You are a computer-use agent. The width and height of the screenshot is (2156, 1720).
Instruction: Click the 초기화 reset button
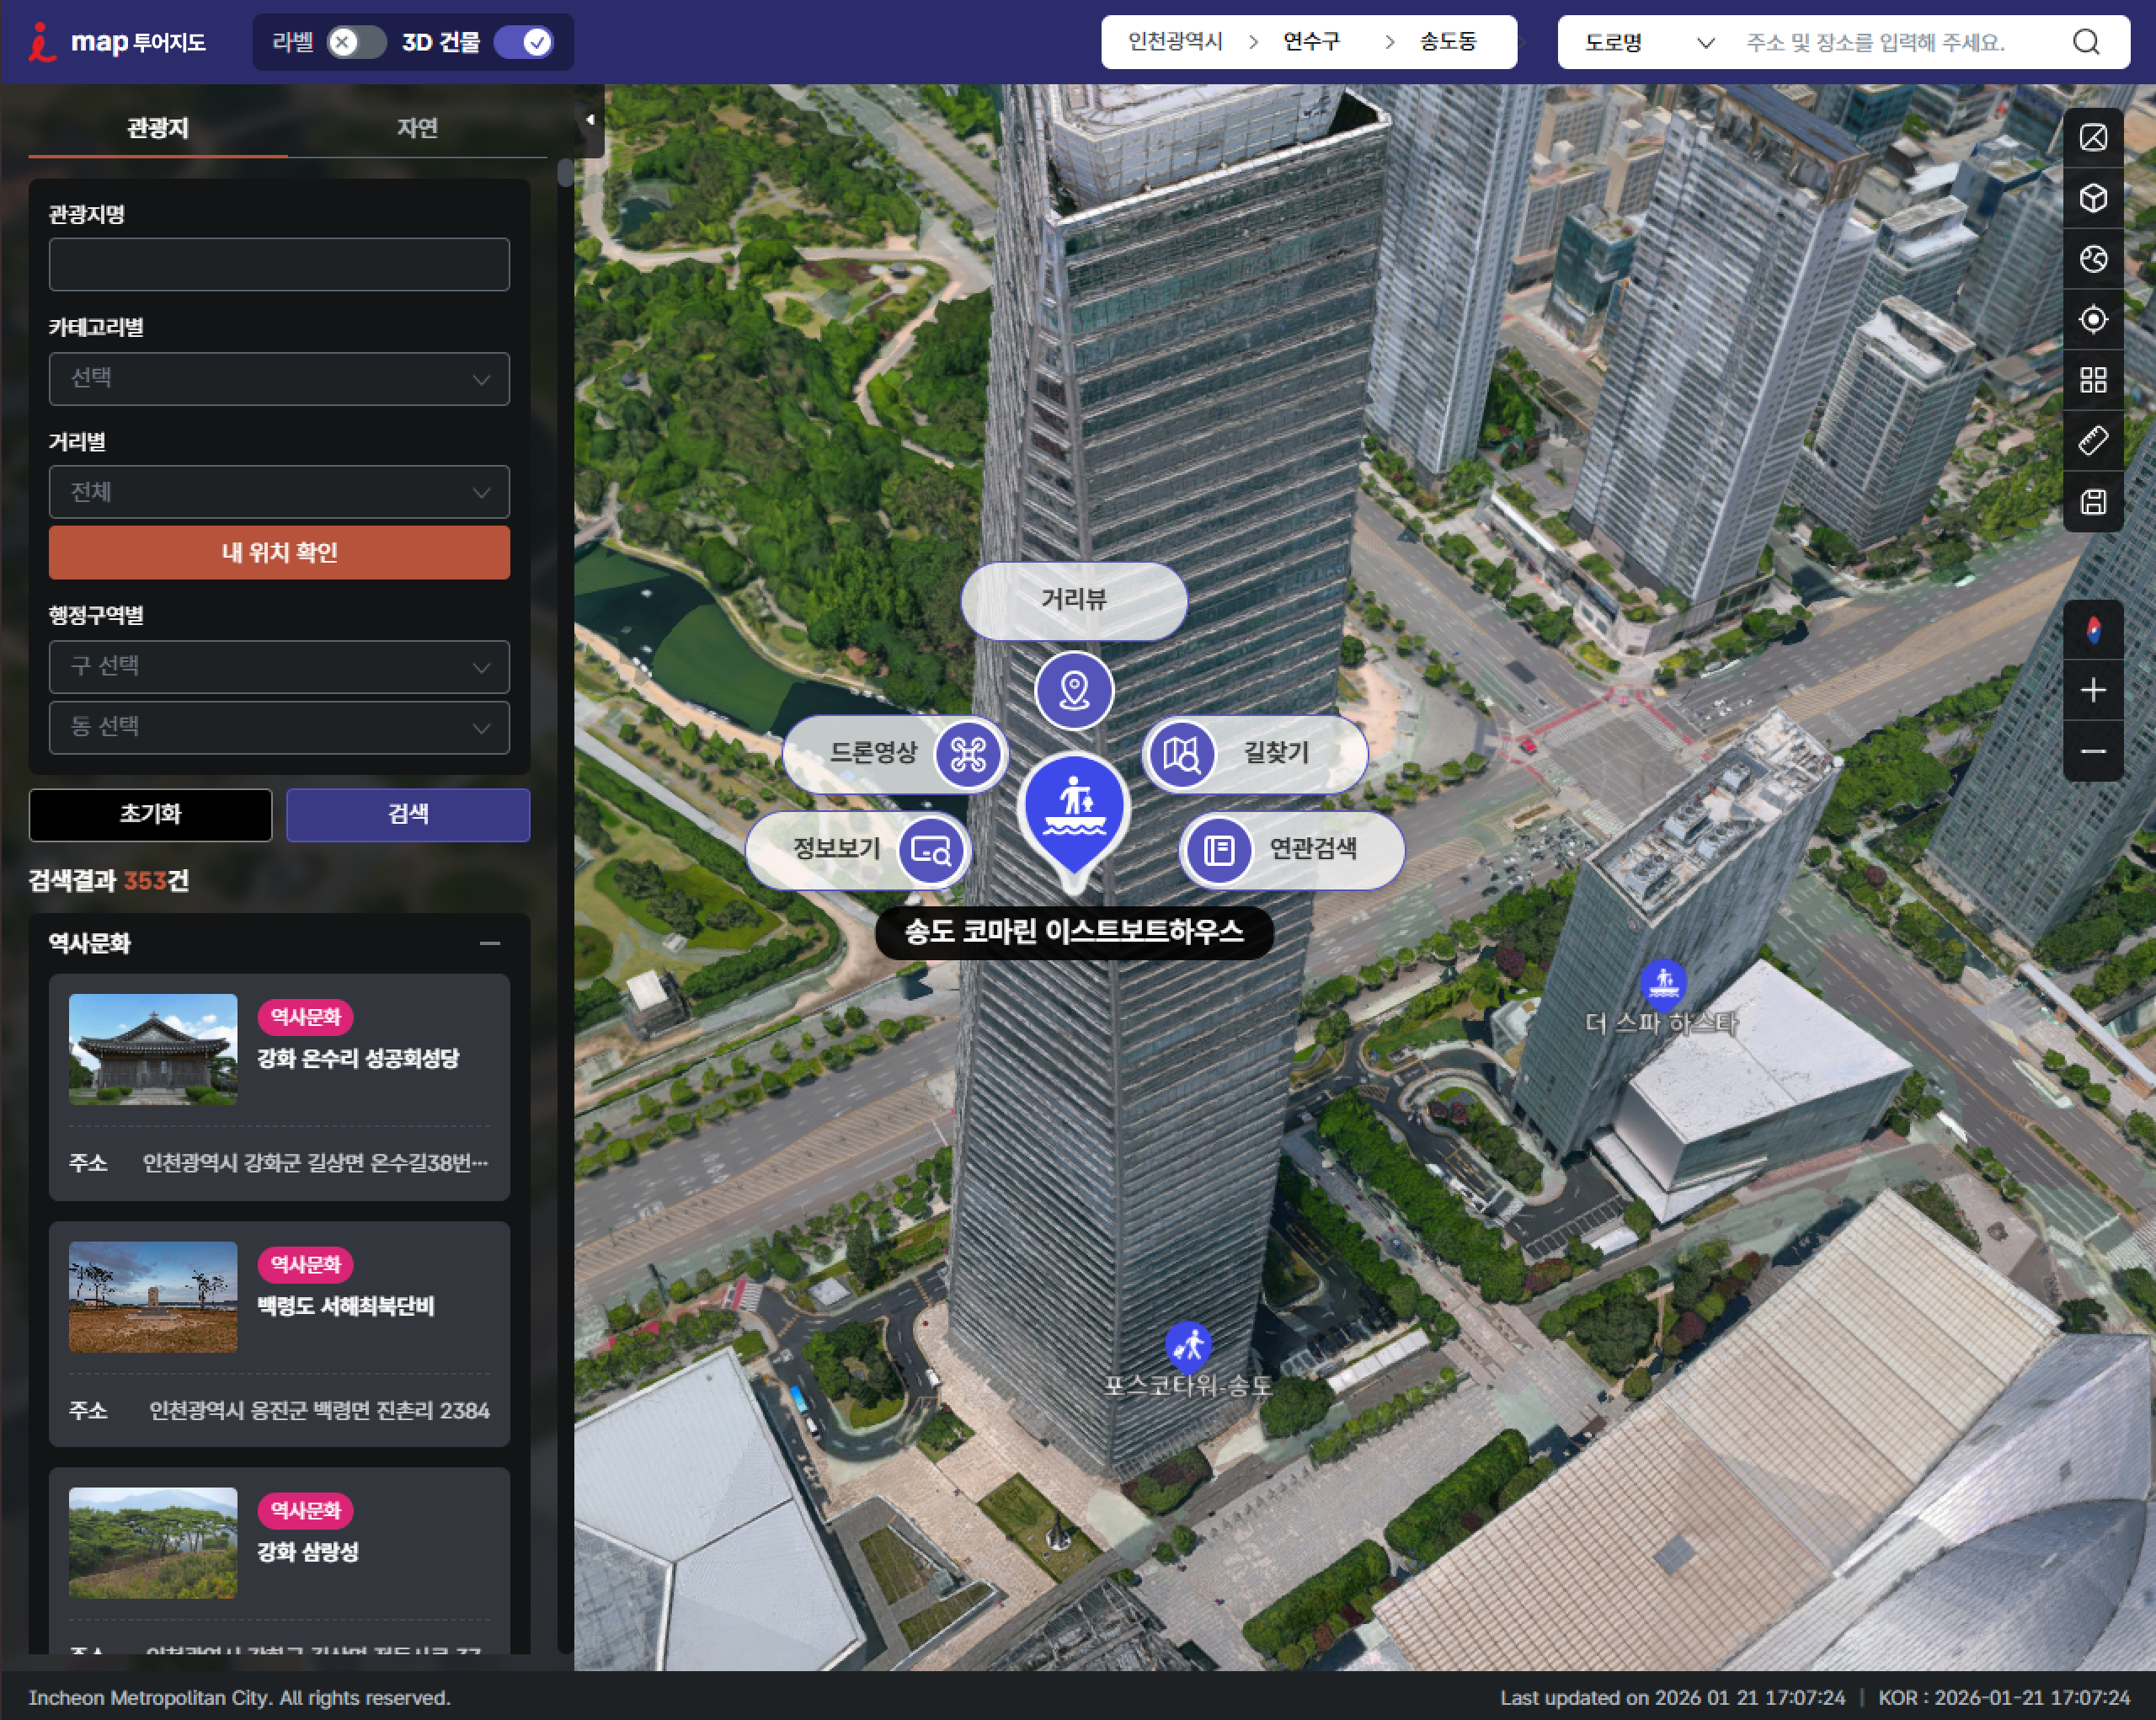coord(150,814)
